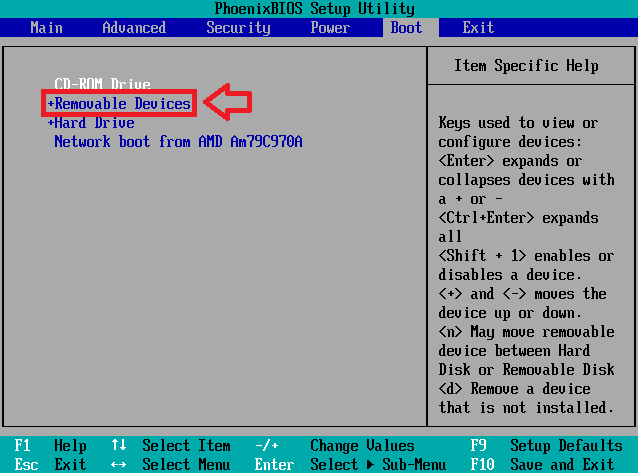Click help text '<d> Remove a device'
This screenshot has height=473, width=638.
pyautogui.click(x=514, y=389)
